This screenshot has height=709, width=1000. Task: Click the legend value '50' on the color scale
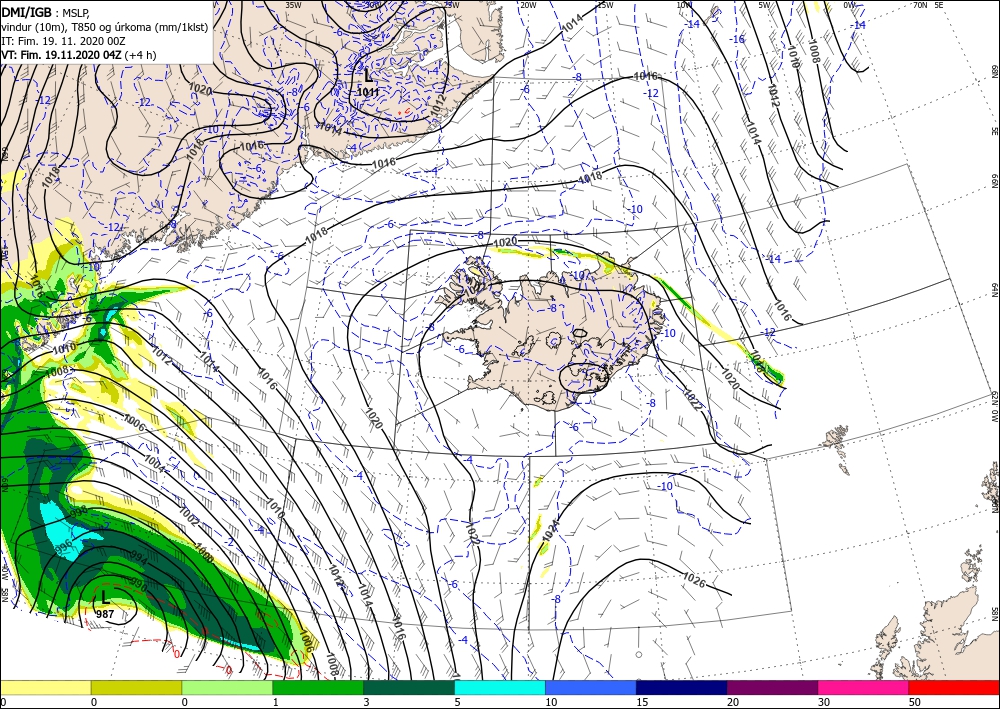pos(915,702)
